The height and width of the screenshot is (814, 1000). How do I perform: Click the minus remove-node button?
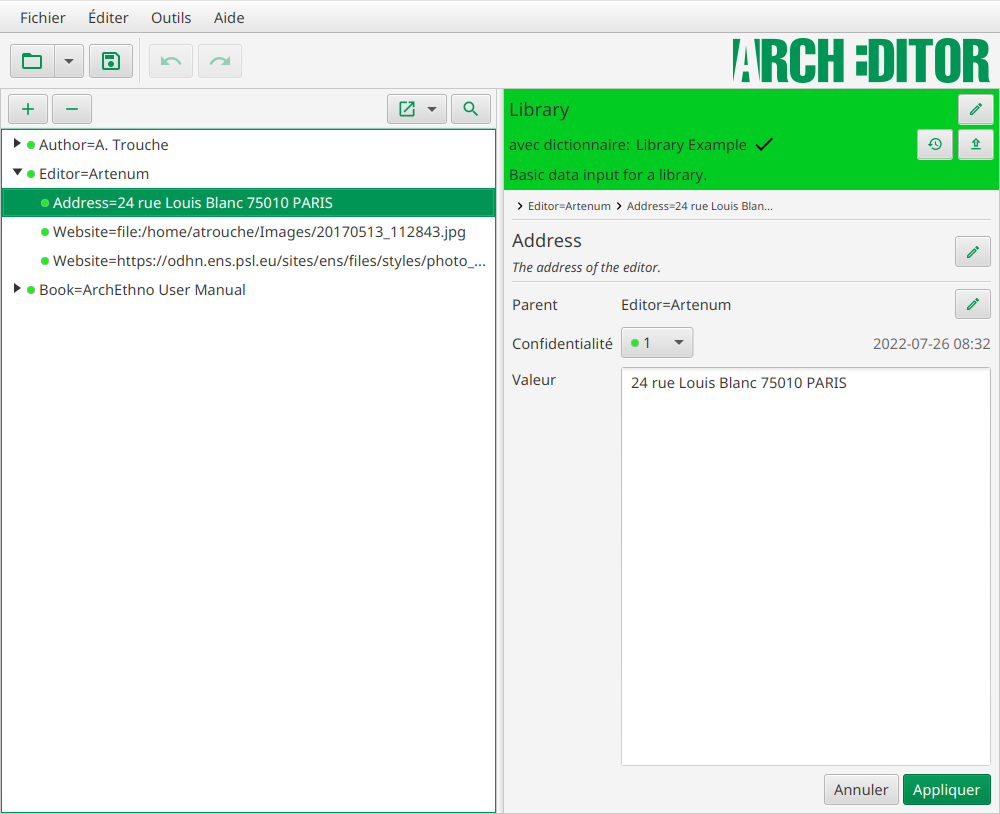point(72,109)
